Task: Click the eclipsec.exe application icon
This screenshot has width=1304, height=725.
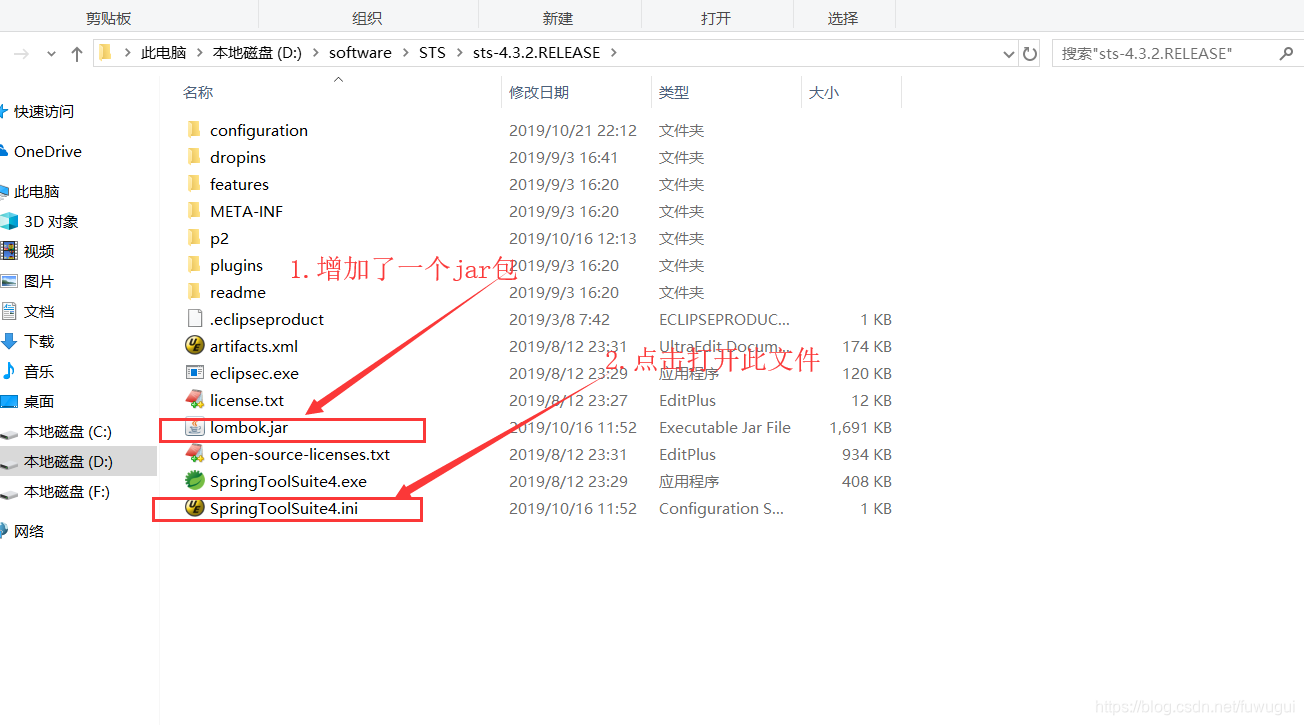Action: 195,373
